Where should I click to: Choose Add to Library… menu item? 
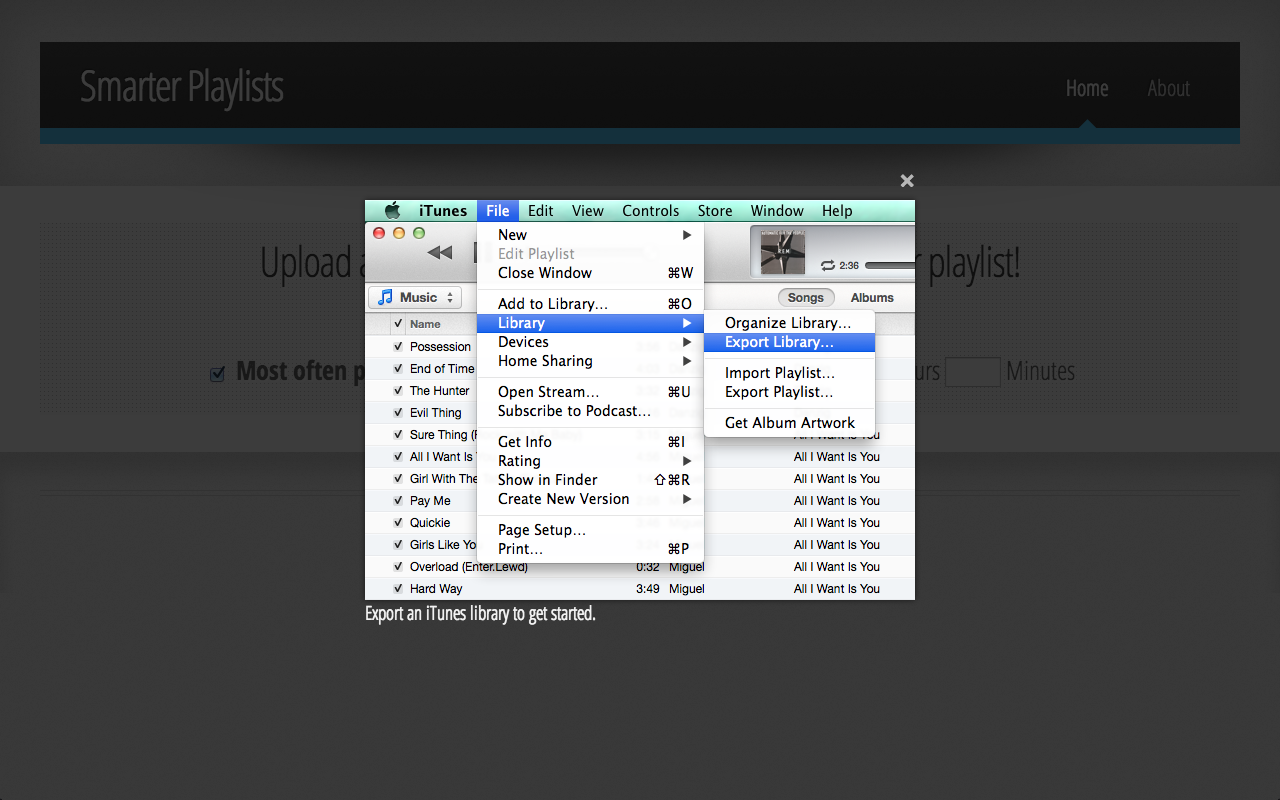(x=591, y=304)
